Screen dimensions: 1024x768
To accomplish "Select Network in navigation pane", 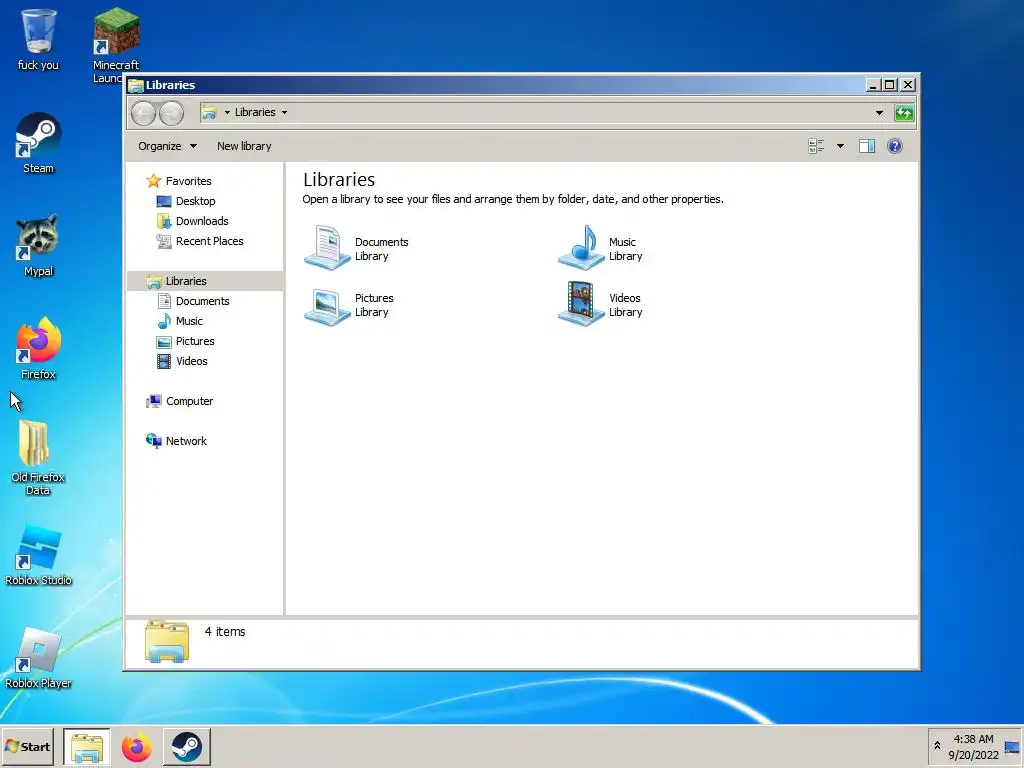I will (185, 441).
